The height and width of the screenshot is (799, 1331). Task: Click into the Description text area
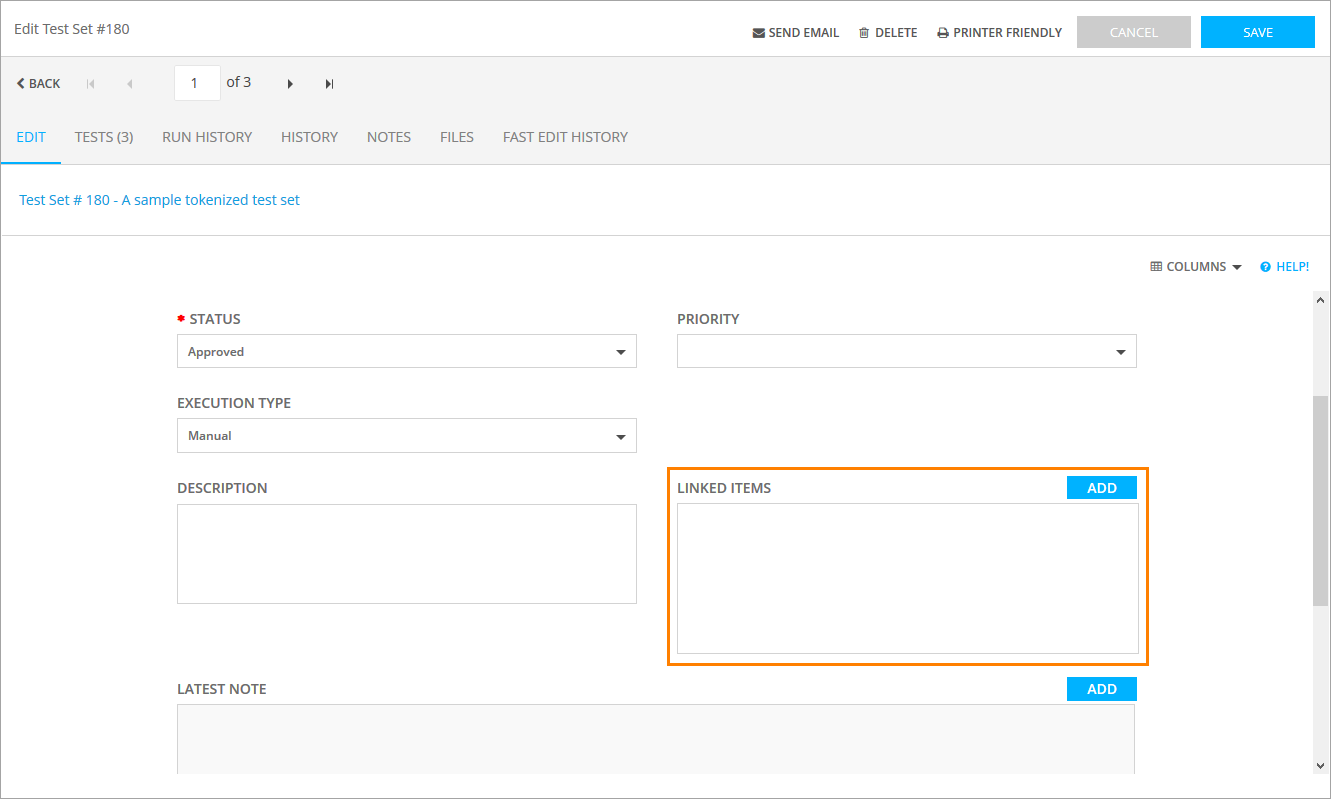click(406, 553)
